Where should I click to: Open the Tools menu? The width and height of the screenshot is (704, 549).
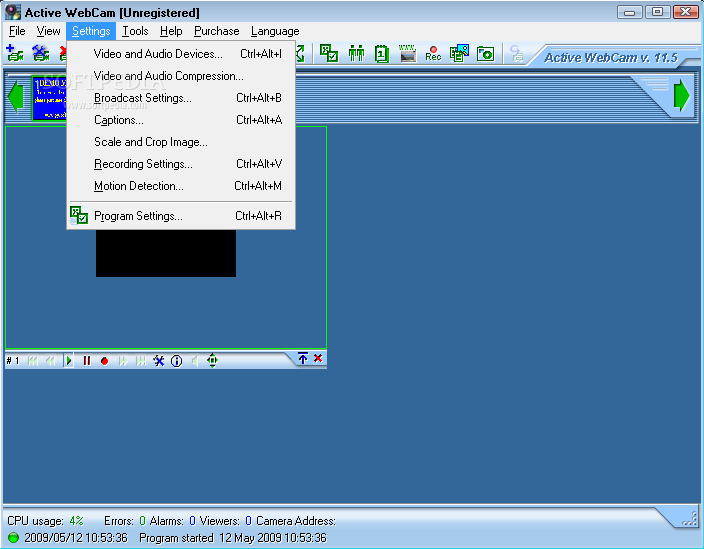click(135, 31)
